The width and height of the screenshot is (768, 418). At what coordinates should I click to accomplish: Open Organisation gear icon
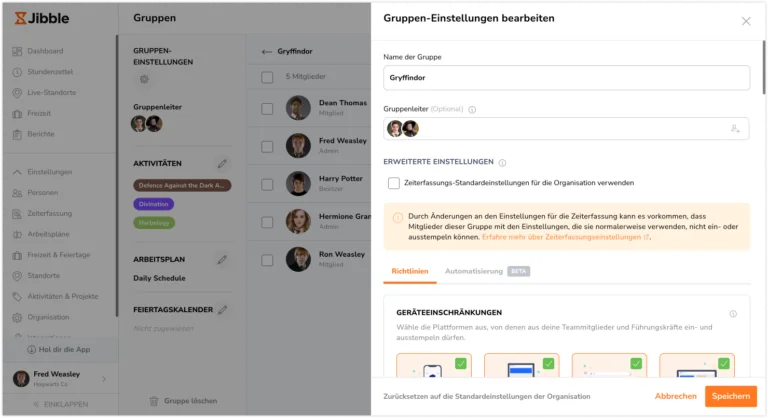pyautogui.click(x=17, y=318)
